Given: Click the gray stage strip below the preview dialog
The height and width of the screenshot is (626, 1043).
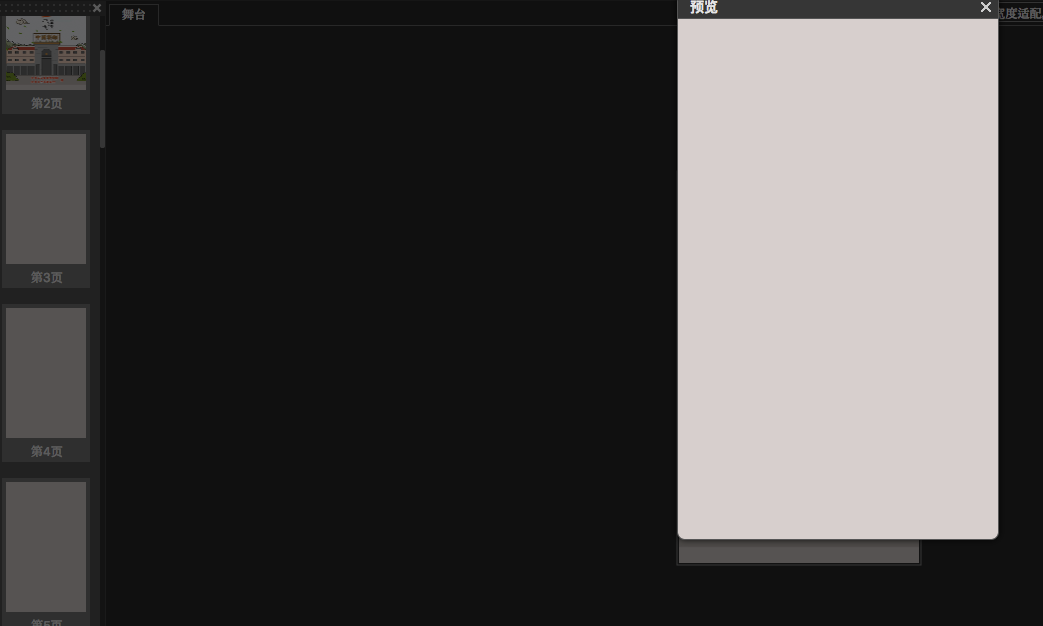Looking at the screenshot, I should [799, 551].
